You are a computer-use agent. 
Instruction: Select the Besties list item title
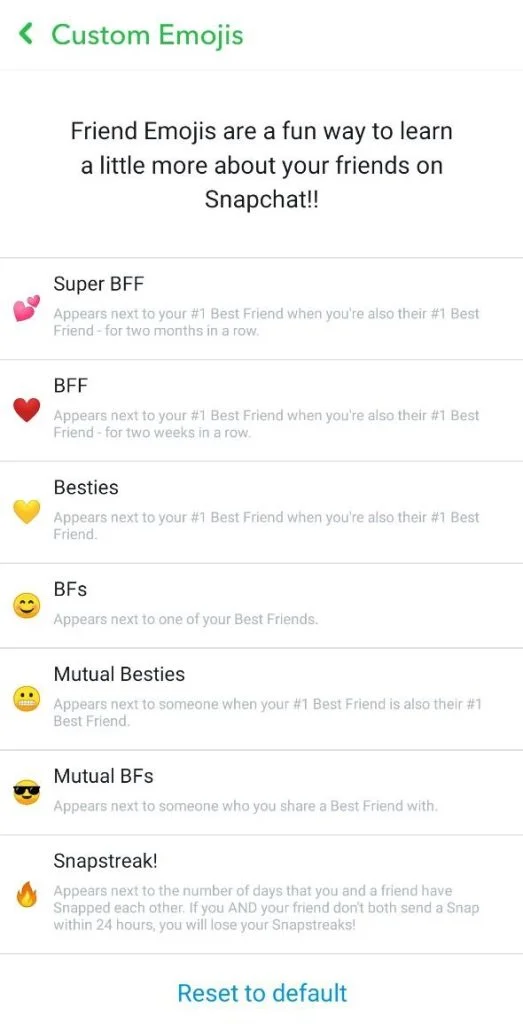[86, 488]
